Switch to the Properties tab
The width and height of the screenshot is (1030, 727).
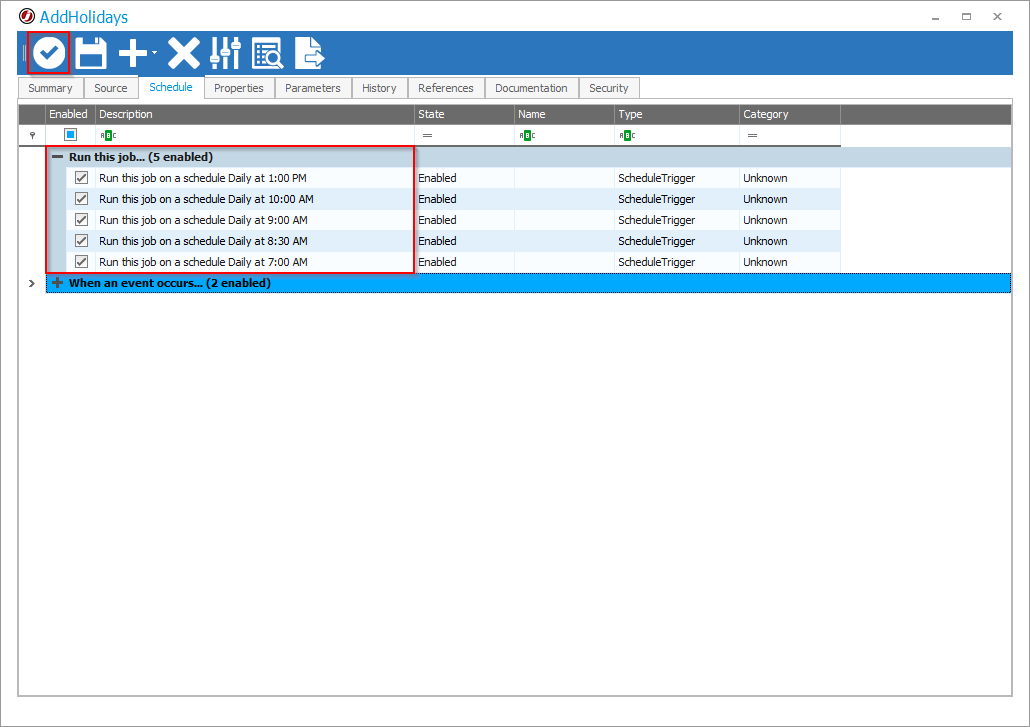tap(239, 88)
